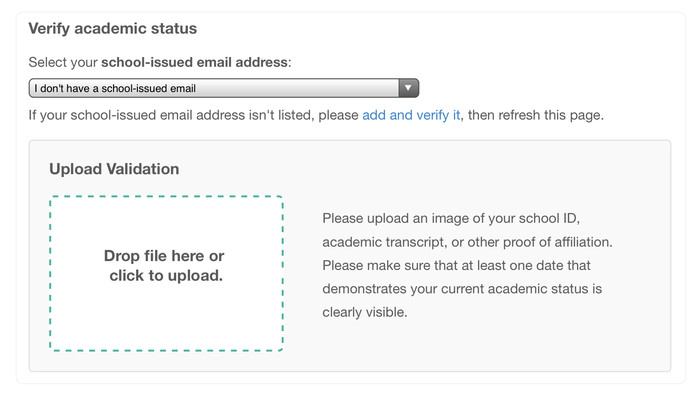The height and width of the screenshot is (397, 700).
Task: Click the dashed drop zone to upload a file
Action: click(x=166, y=273)
